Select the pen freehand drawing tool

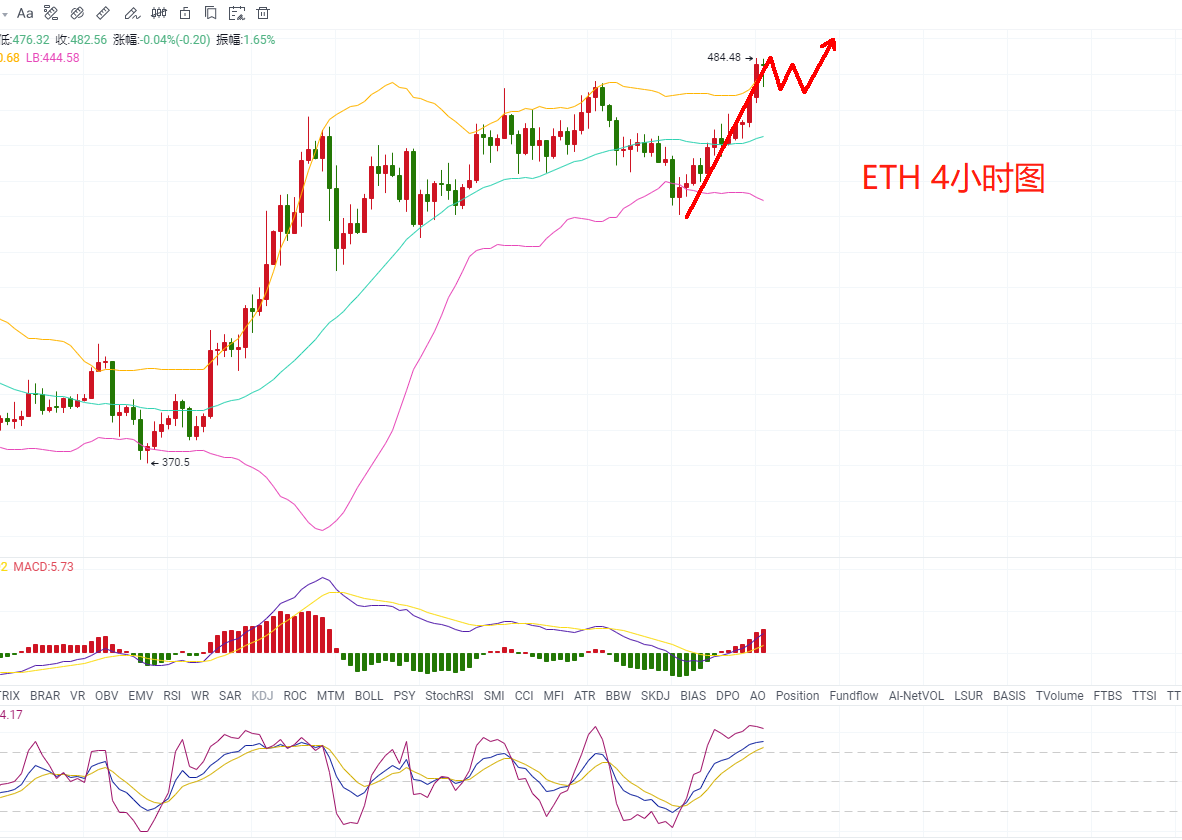(x=131, y=13)
